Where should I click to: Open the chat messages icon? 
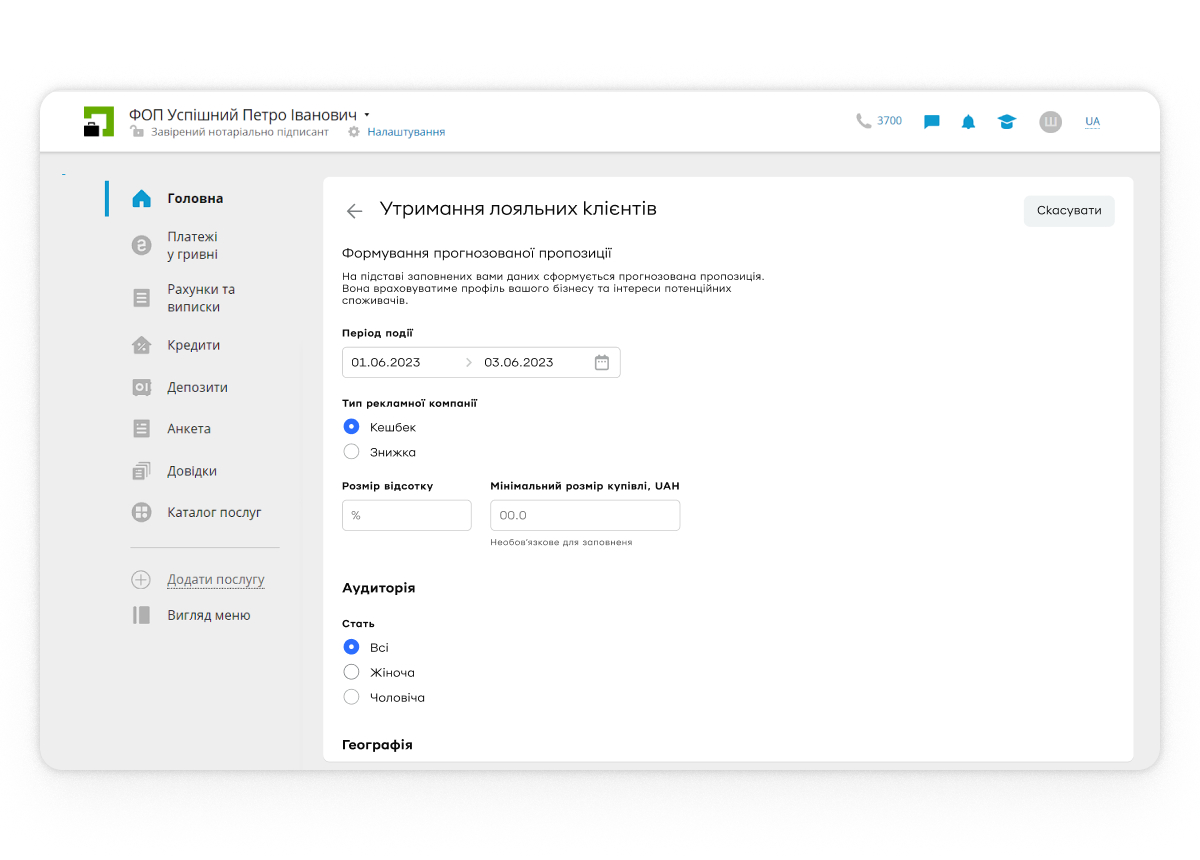932,122
